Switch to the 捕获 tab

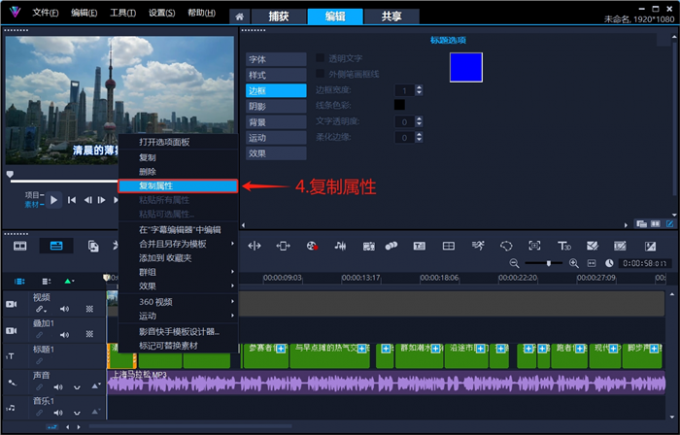tap(278, 16)
